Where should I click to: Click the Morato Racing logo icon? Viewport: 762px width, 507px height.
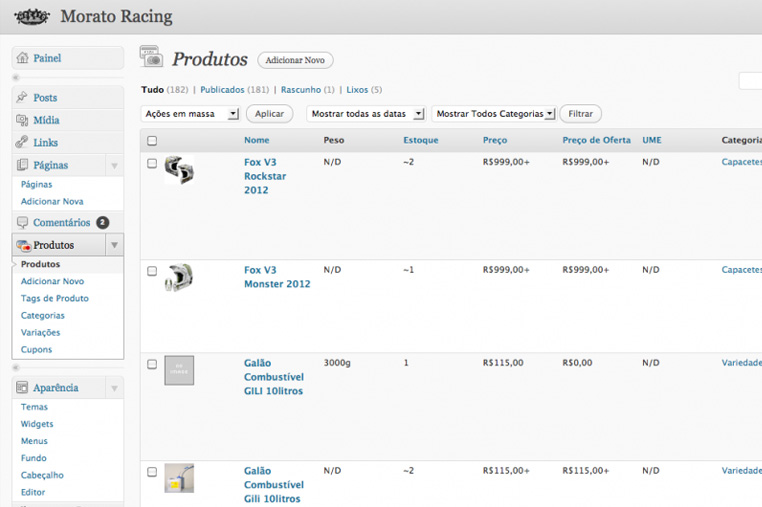32,16
